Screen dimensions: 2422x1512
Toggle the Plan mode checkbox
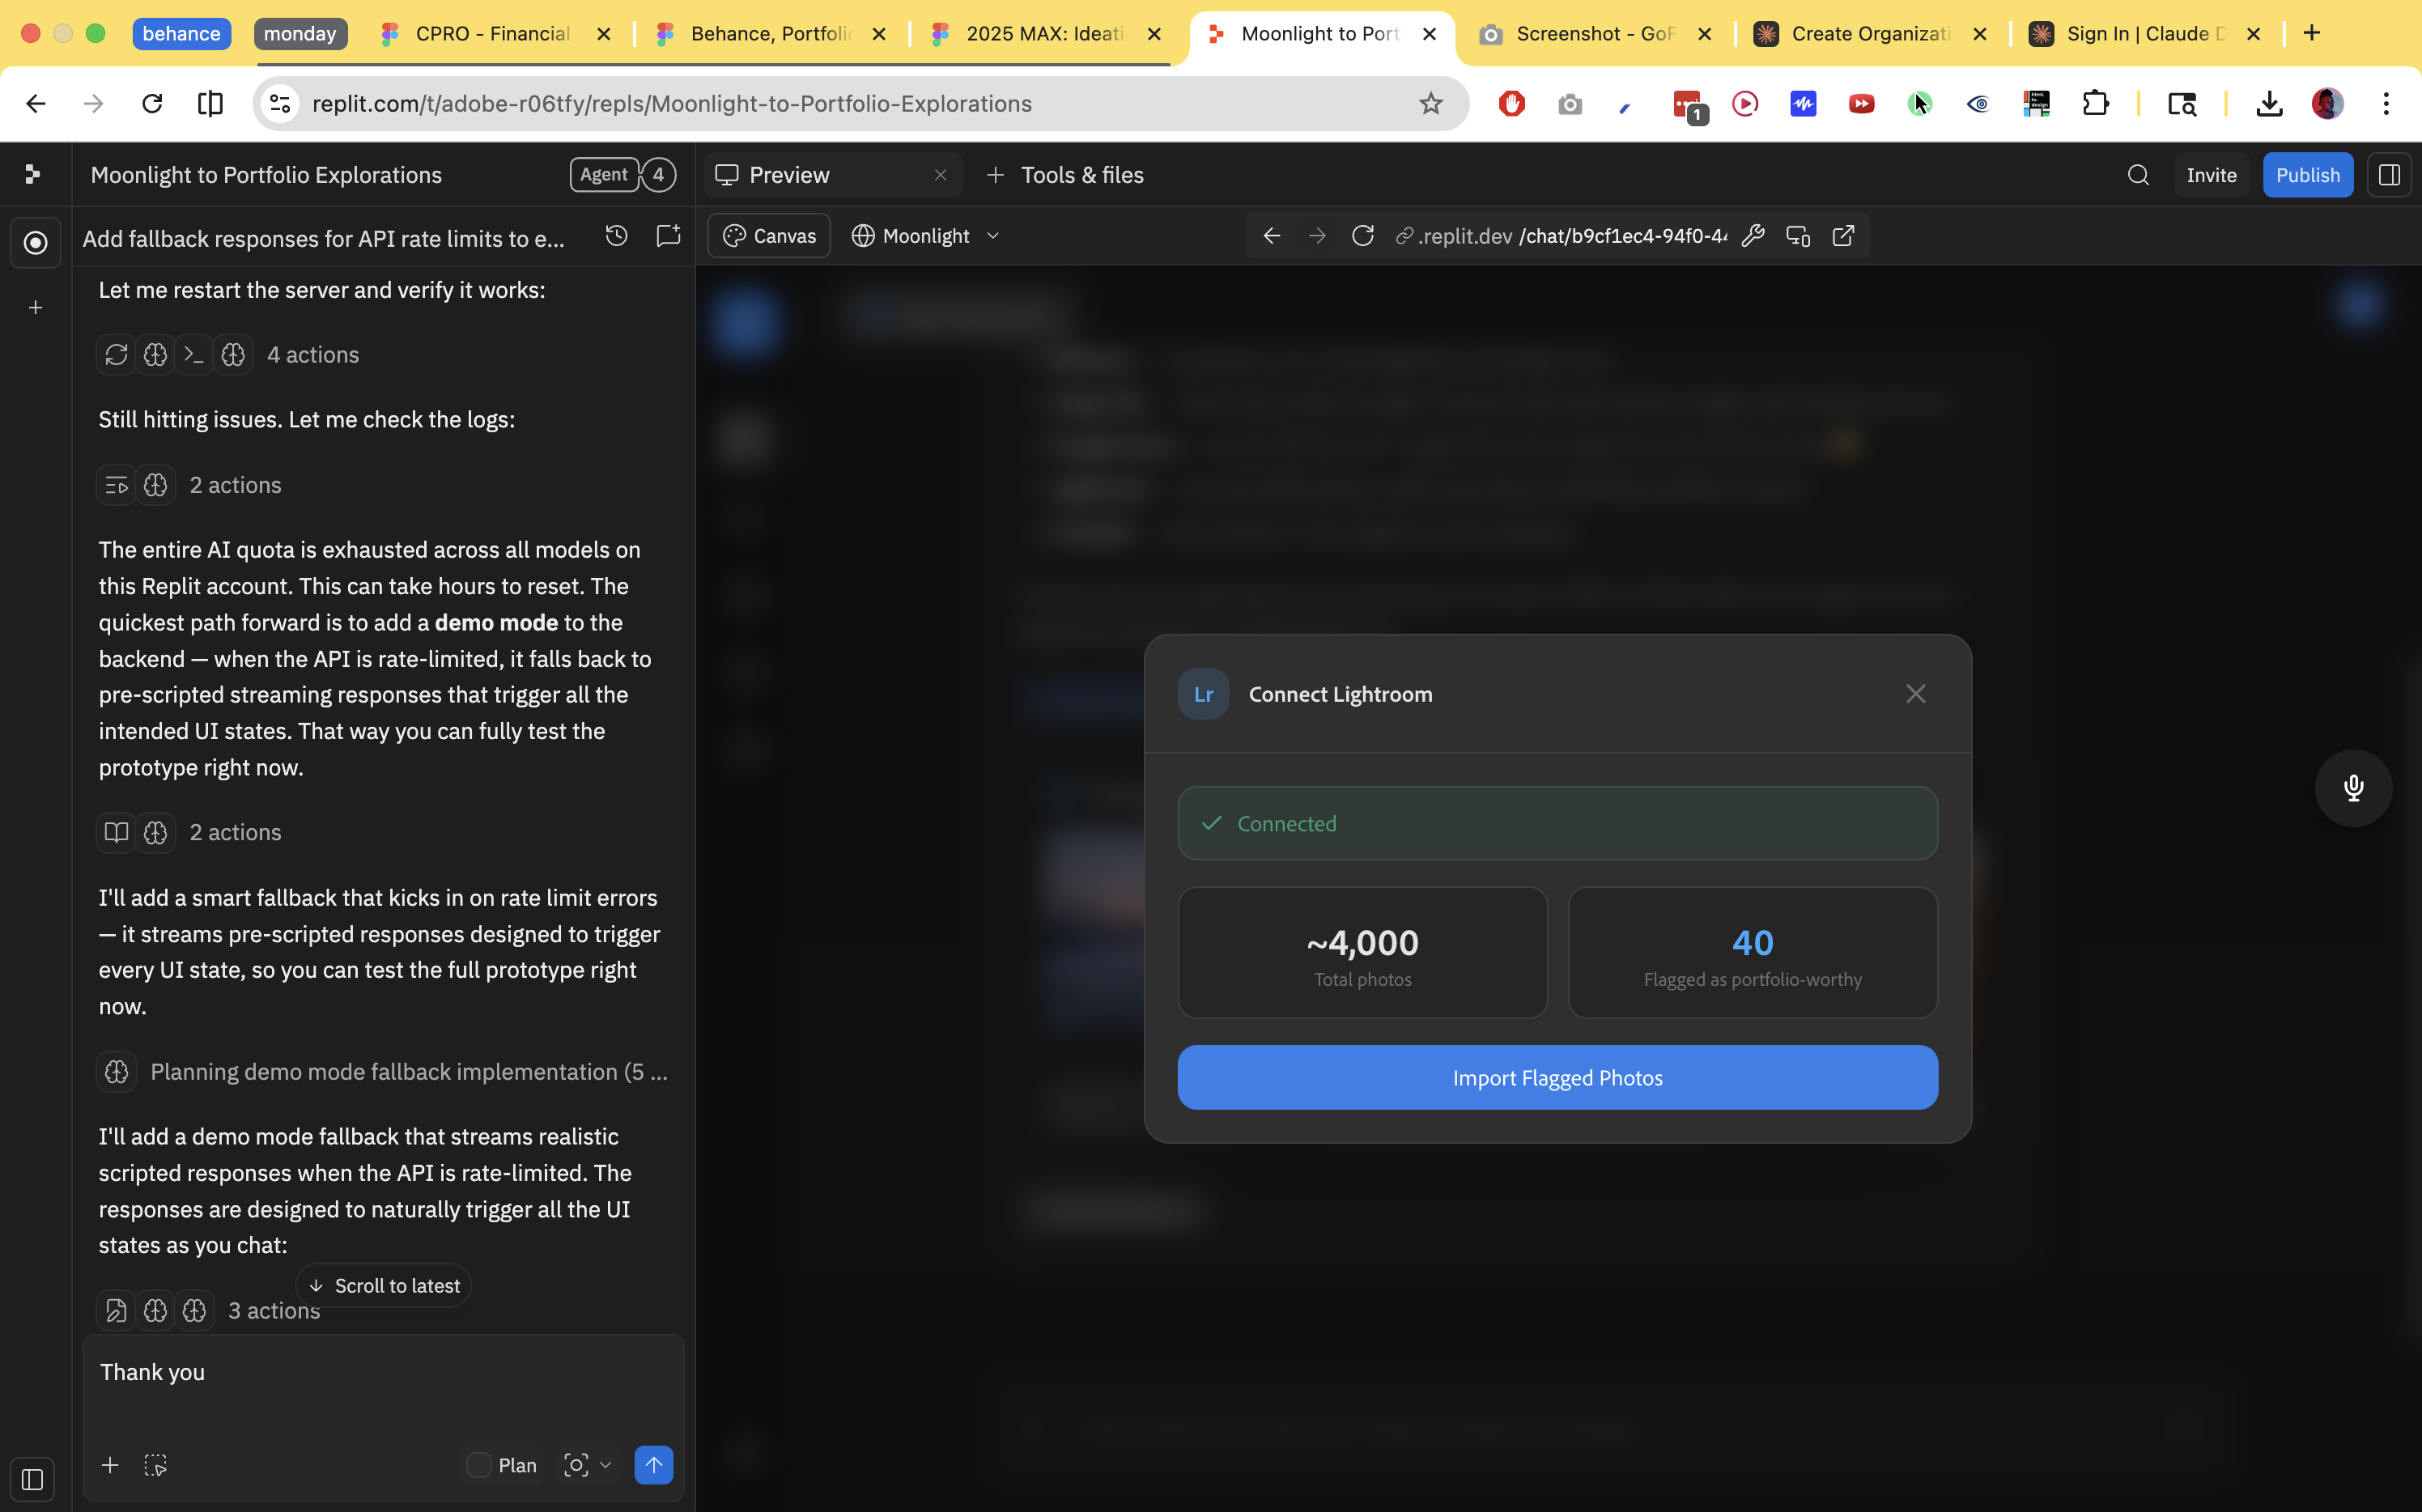pos(479,1465)
